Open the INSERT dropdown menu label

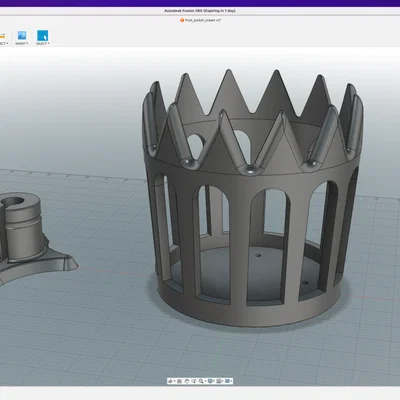coord(22,43)
